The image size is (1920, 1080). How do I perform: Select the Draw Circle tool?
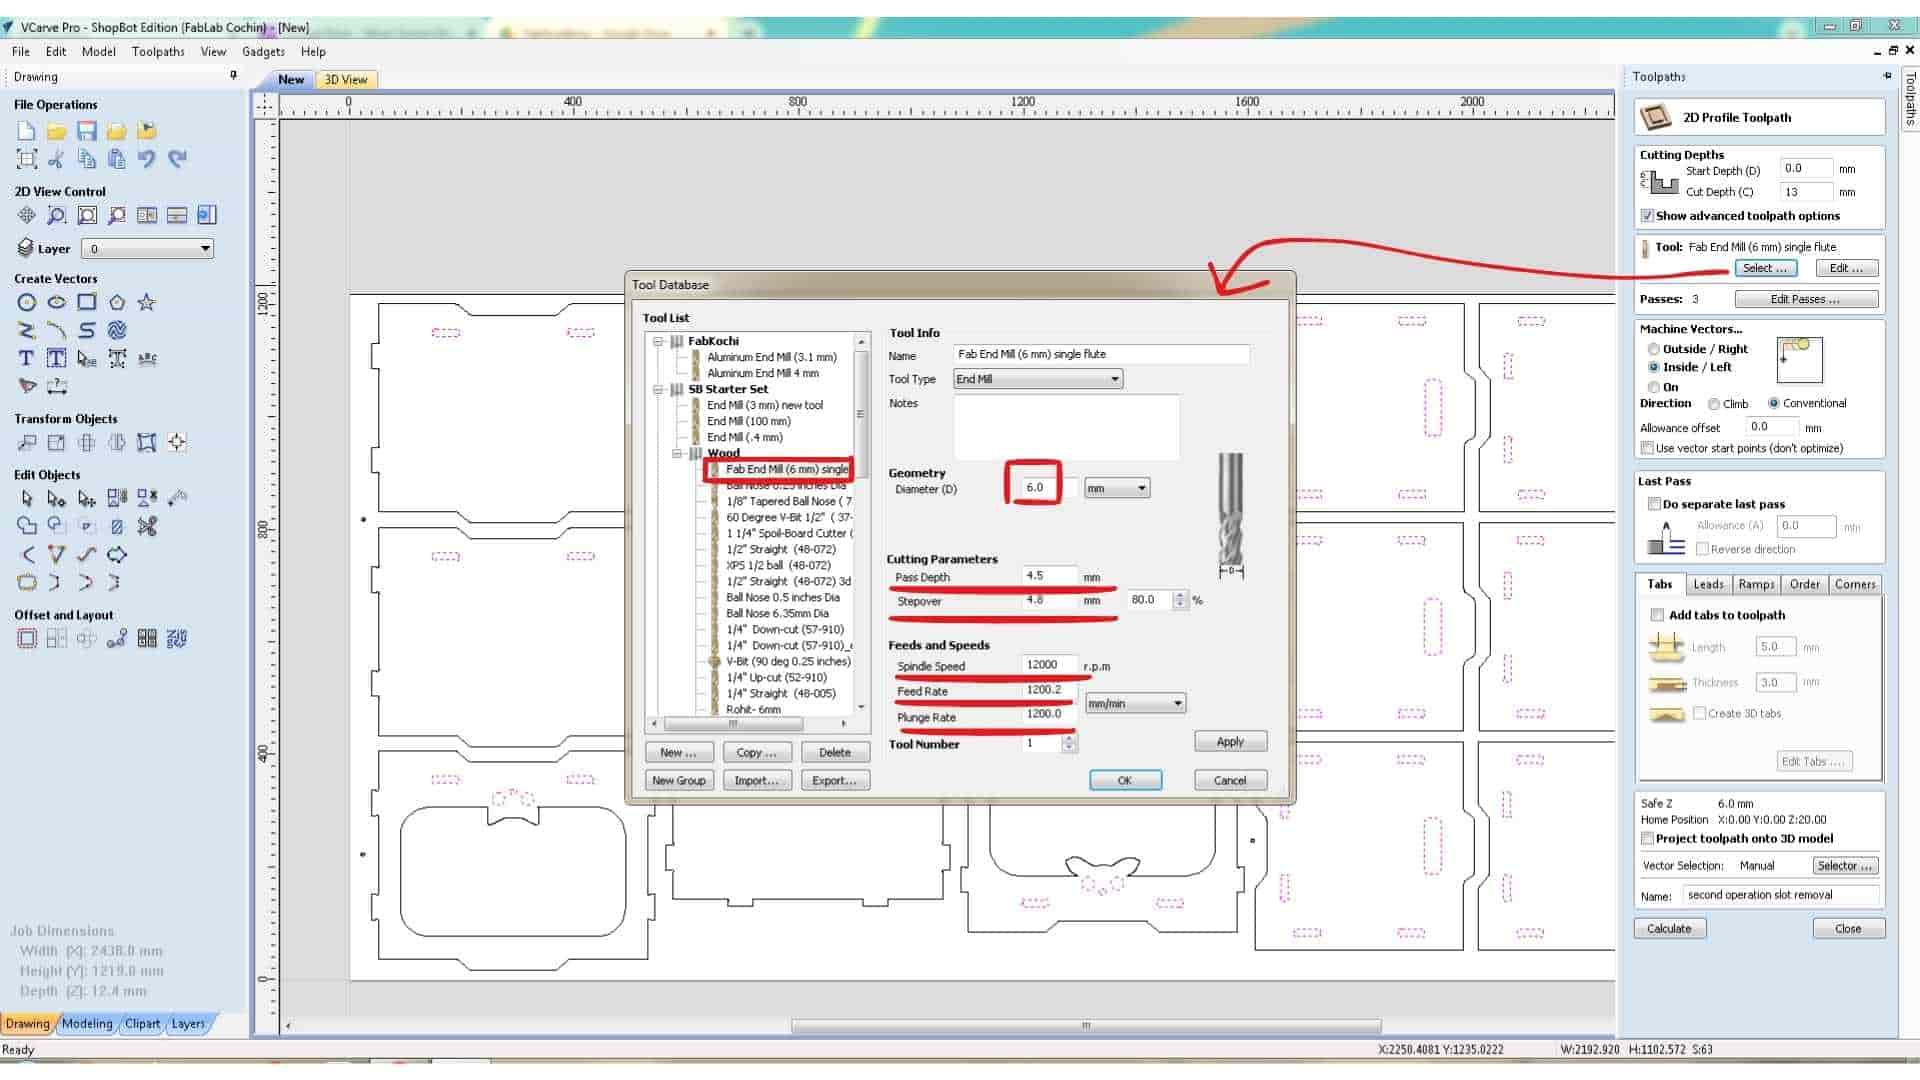(x=26, y=302)
